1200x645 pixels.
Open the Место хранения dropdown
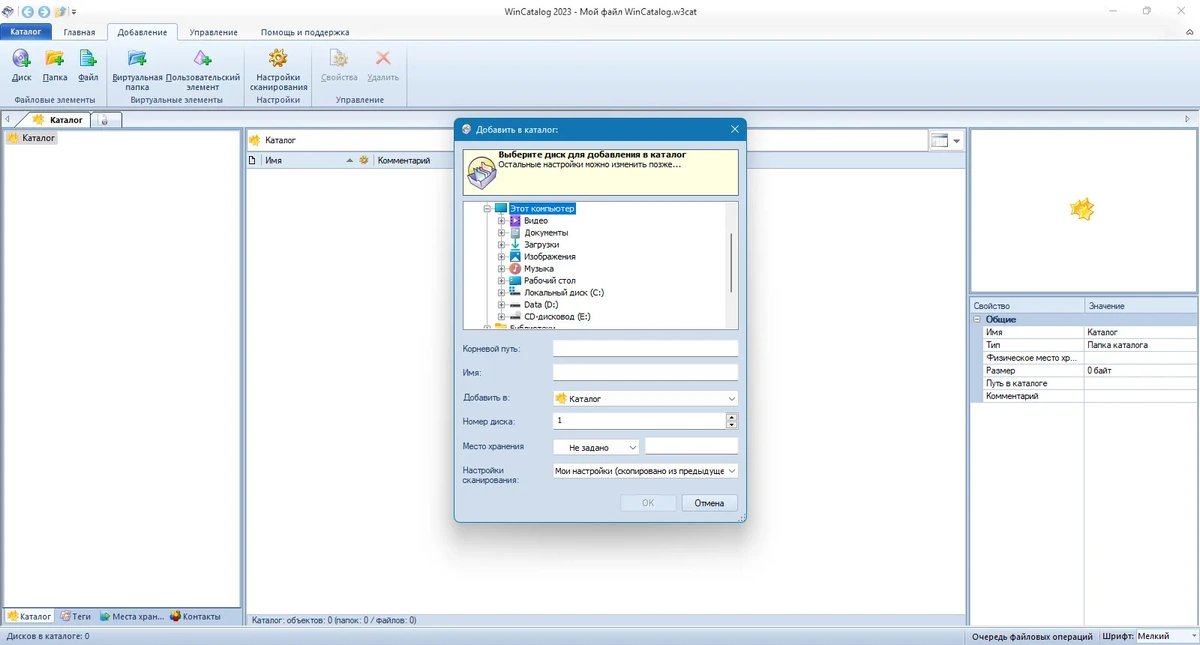[x=596, y=447]
